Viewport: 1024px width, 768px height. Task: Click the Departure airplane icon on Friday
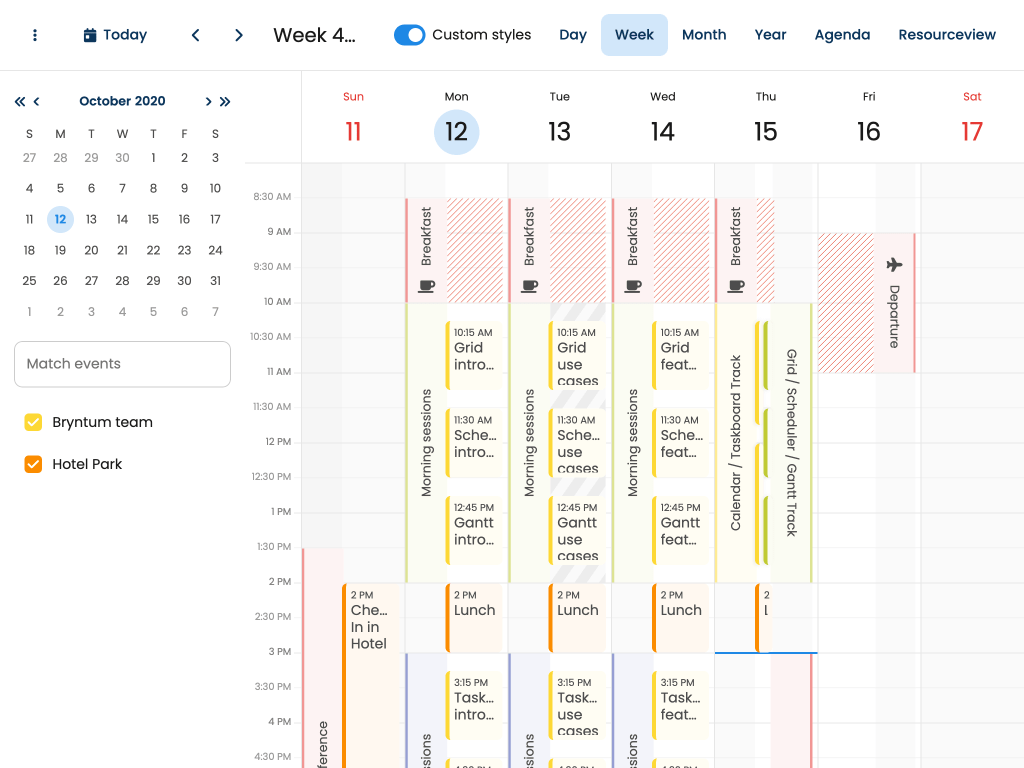894,265
